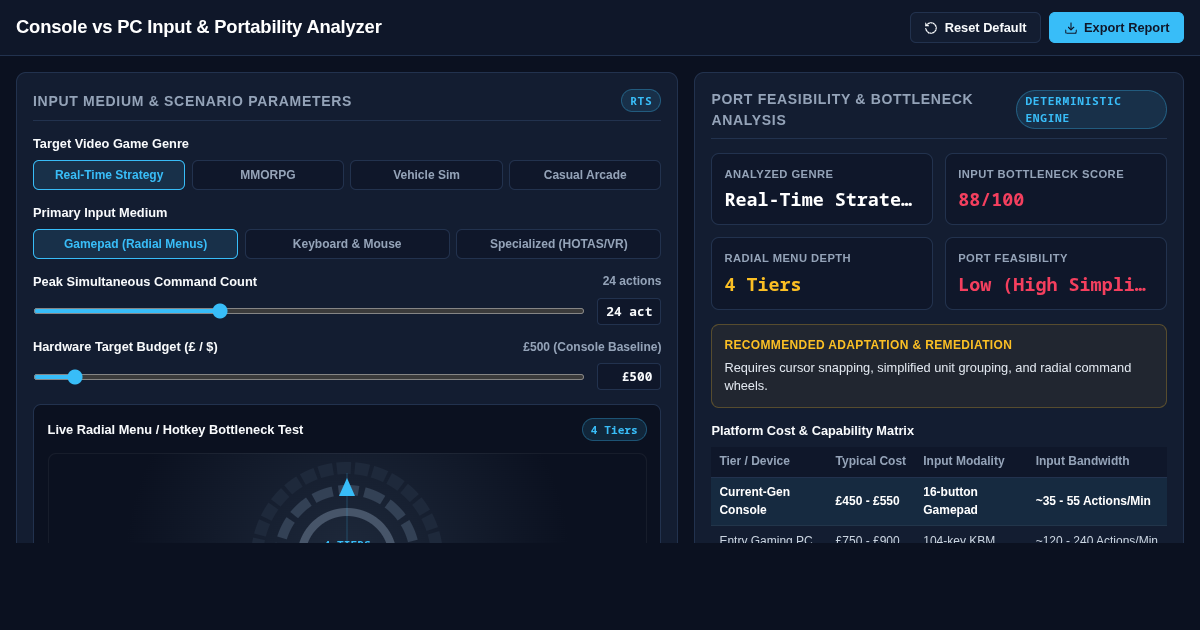The height and width of the screenshot is (630, 1200).
Task: Click the Peak Simultaneous Command Count slider handle
Action: [220, 311]
